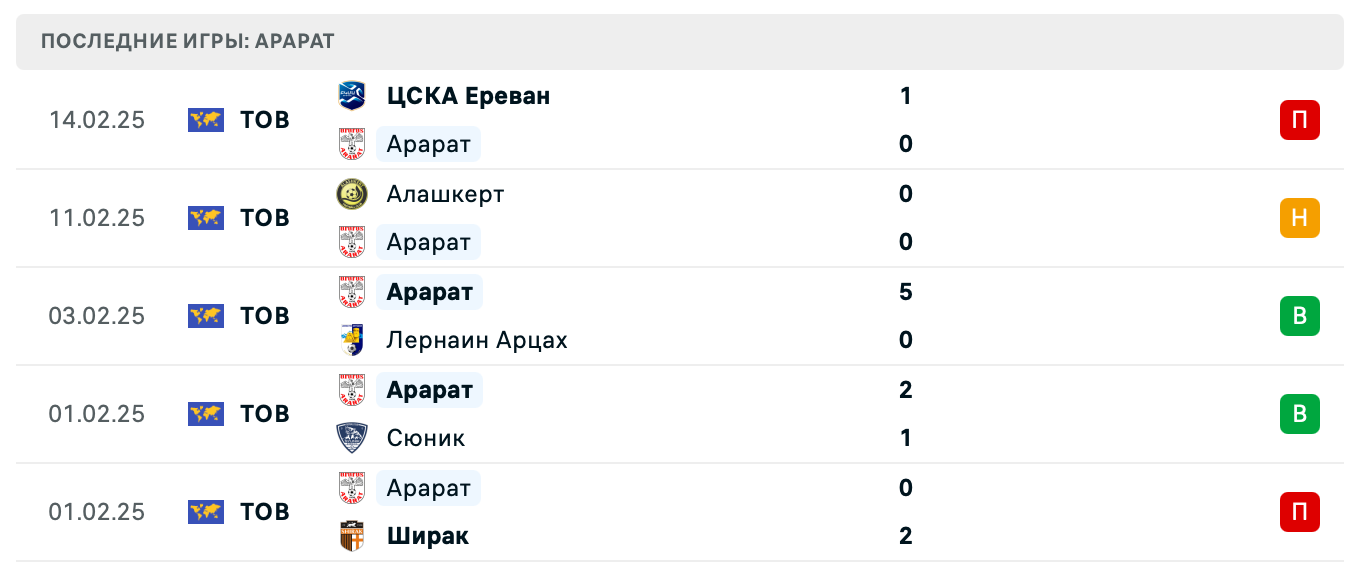This screenshot has width=1360, height=576.
Task: Select the green В badge for the Сюник match
Action: [x=1299, y=414]
